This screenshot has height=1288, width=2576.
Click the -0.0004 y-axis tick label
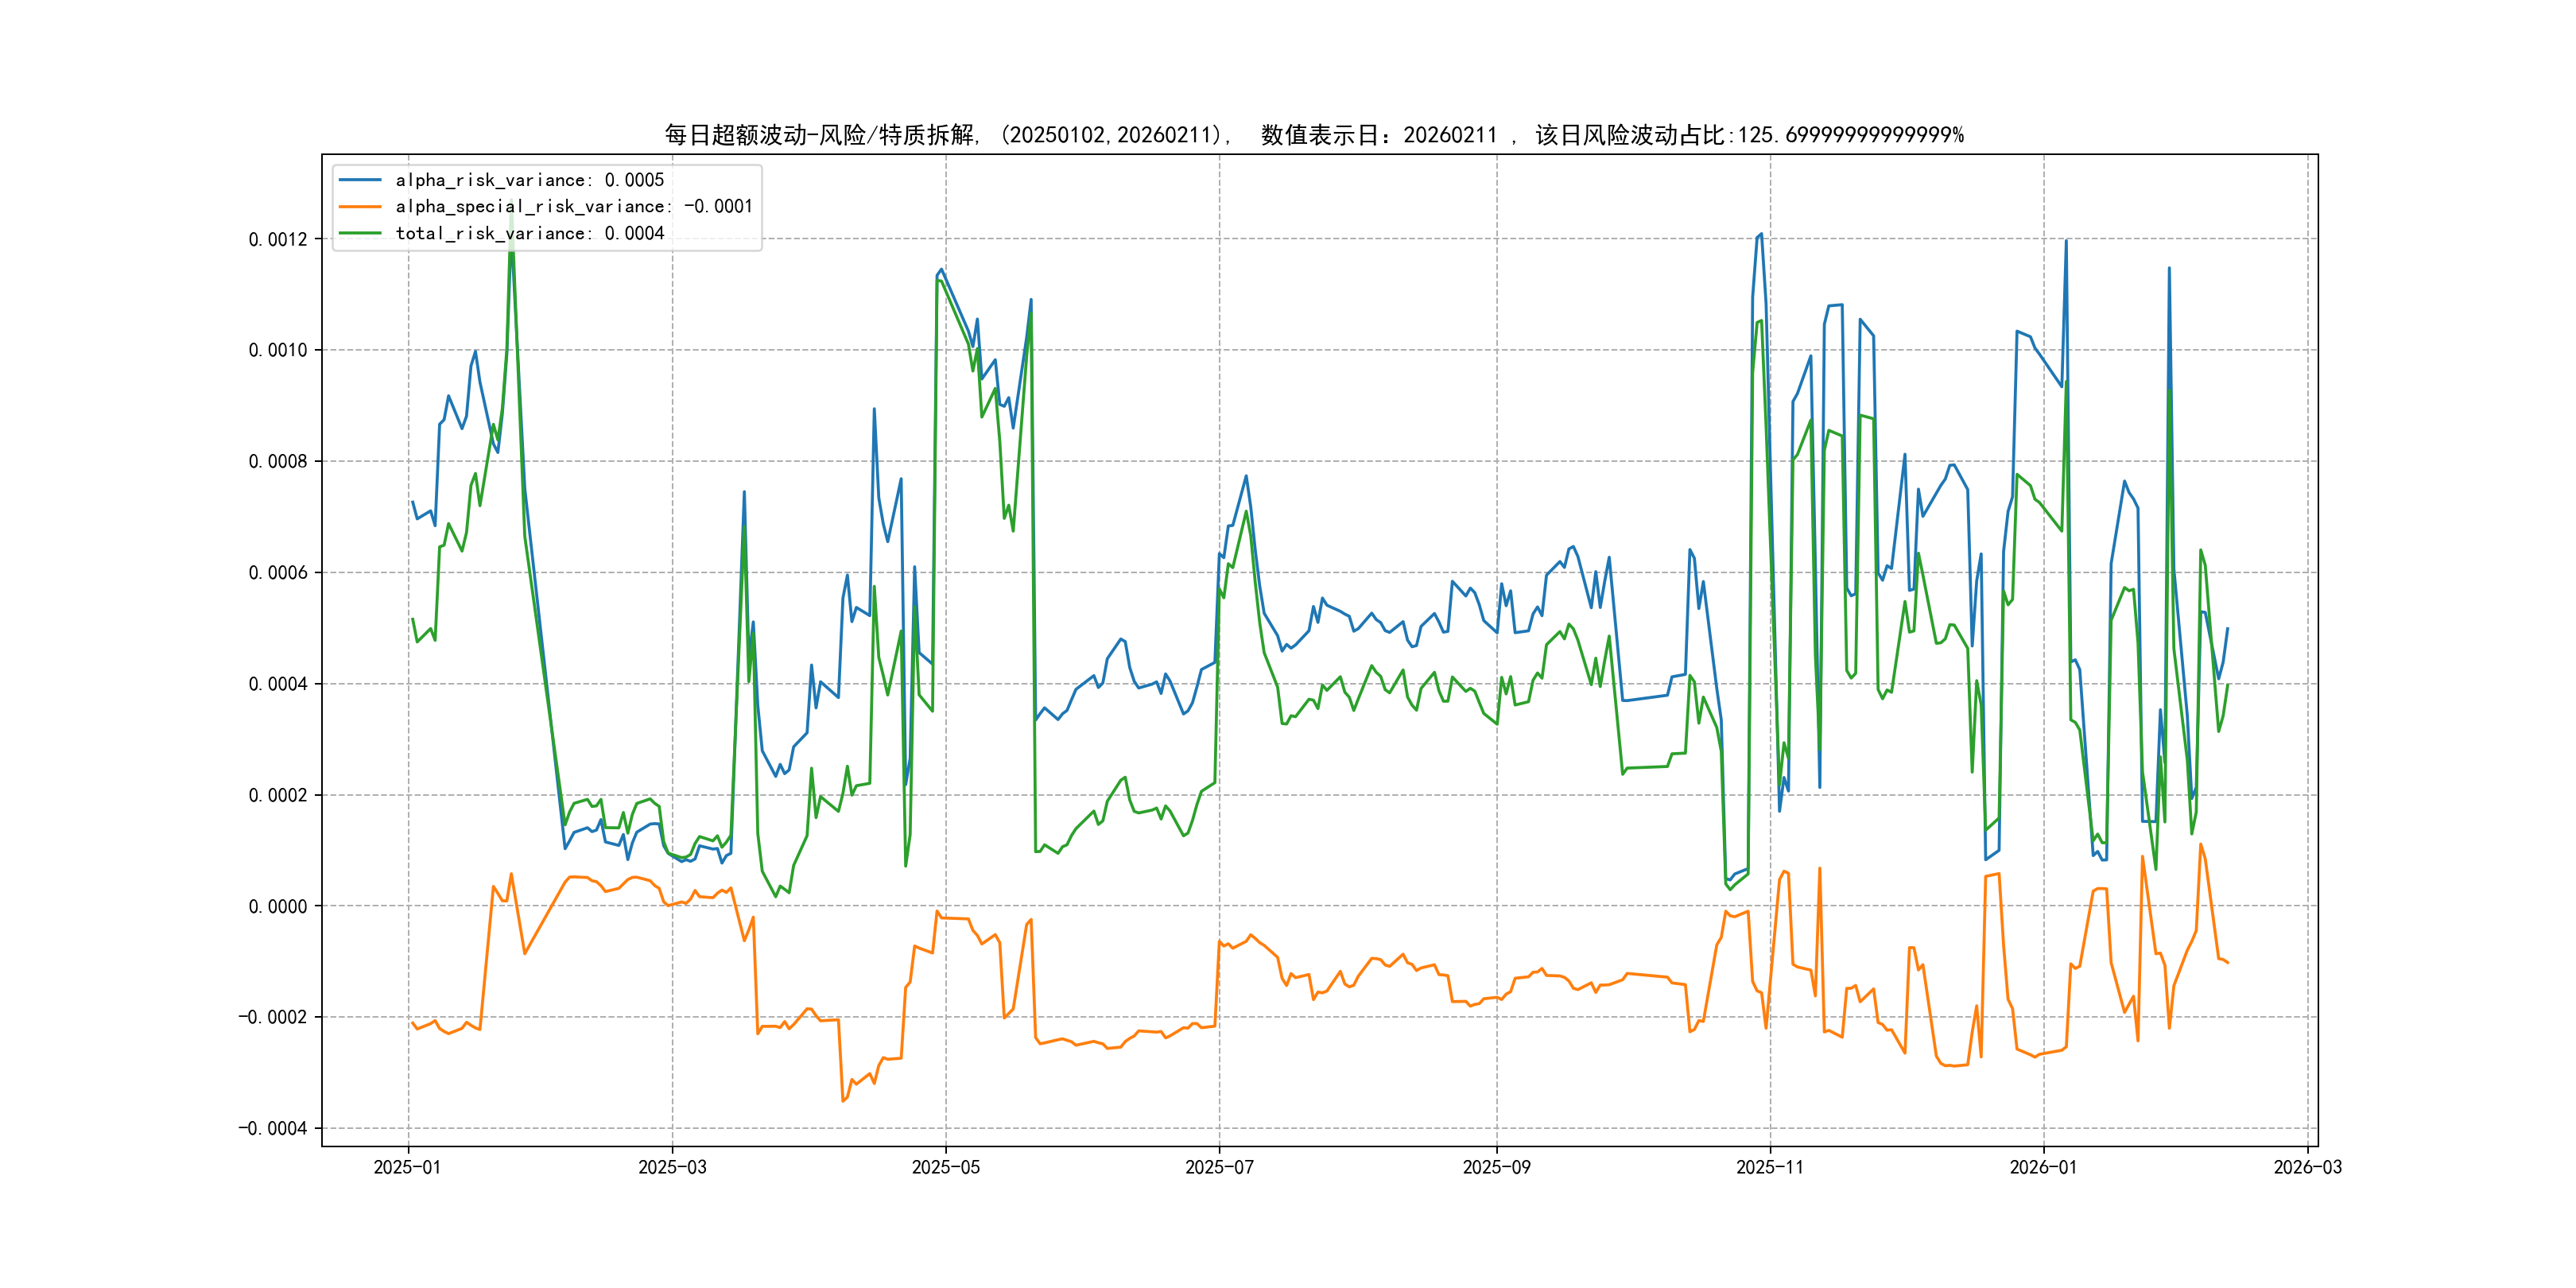pyautogui.click(x=272, y=1128)
